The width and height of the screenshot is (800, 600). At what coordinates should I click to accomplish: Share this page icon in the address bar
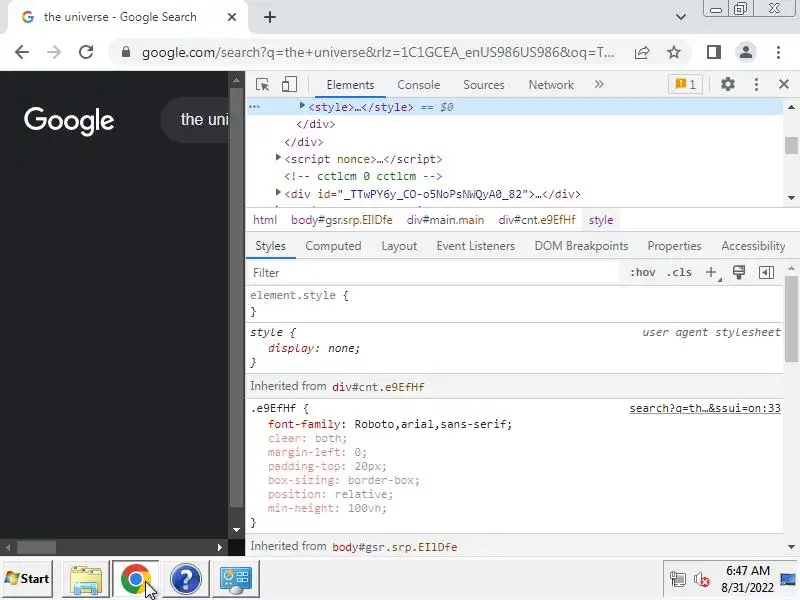(642, 52)
